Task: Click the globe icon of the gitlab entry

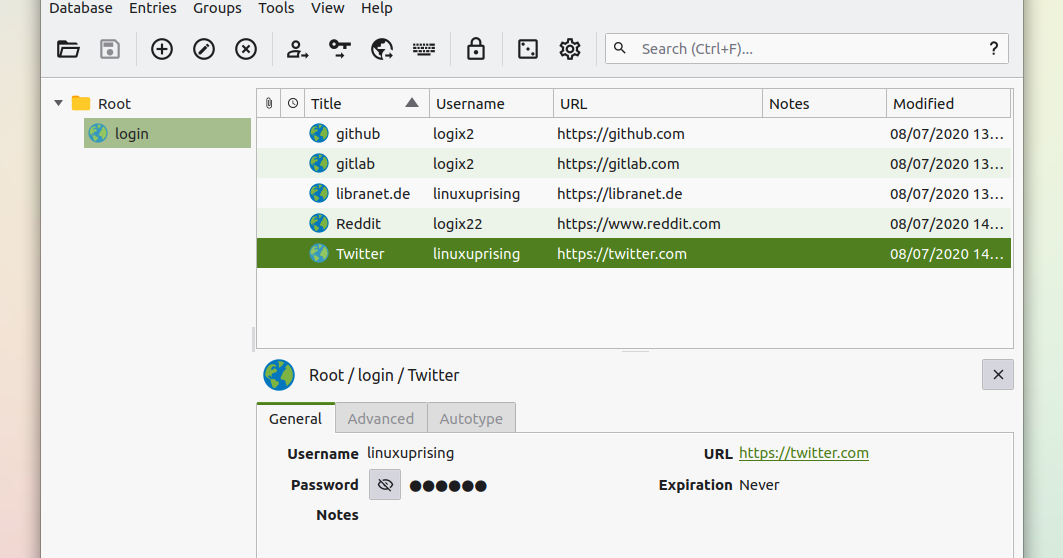Action: click(319, 163)
